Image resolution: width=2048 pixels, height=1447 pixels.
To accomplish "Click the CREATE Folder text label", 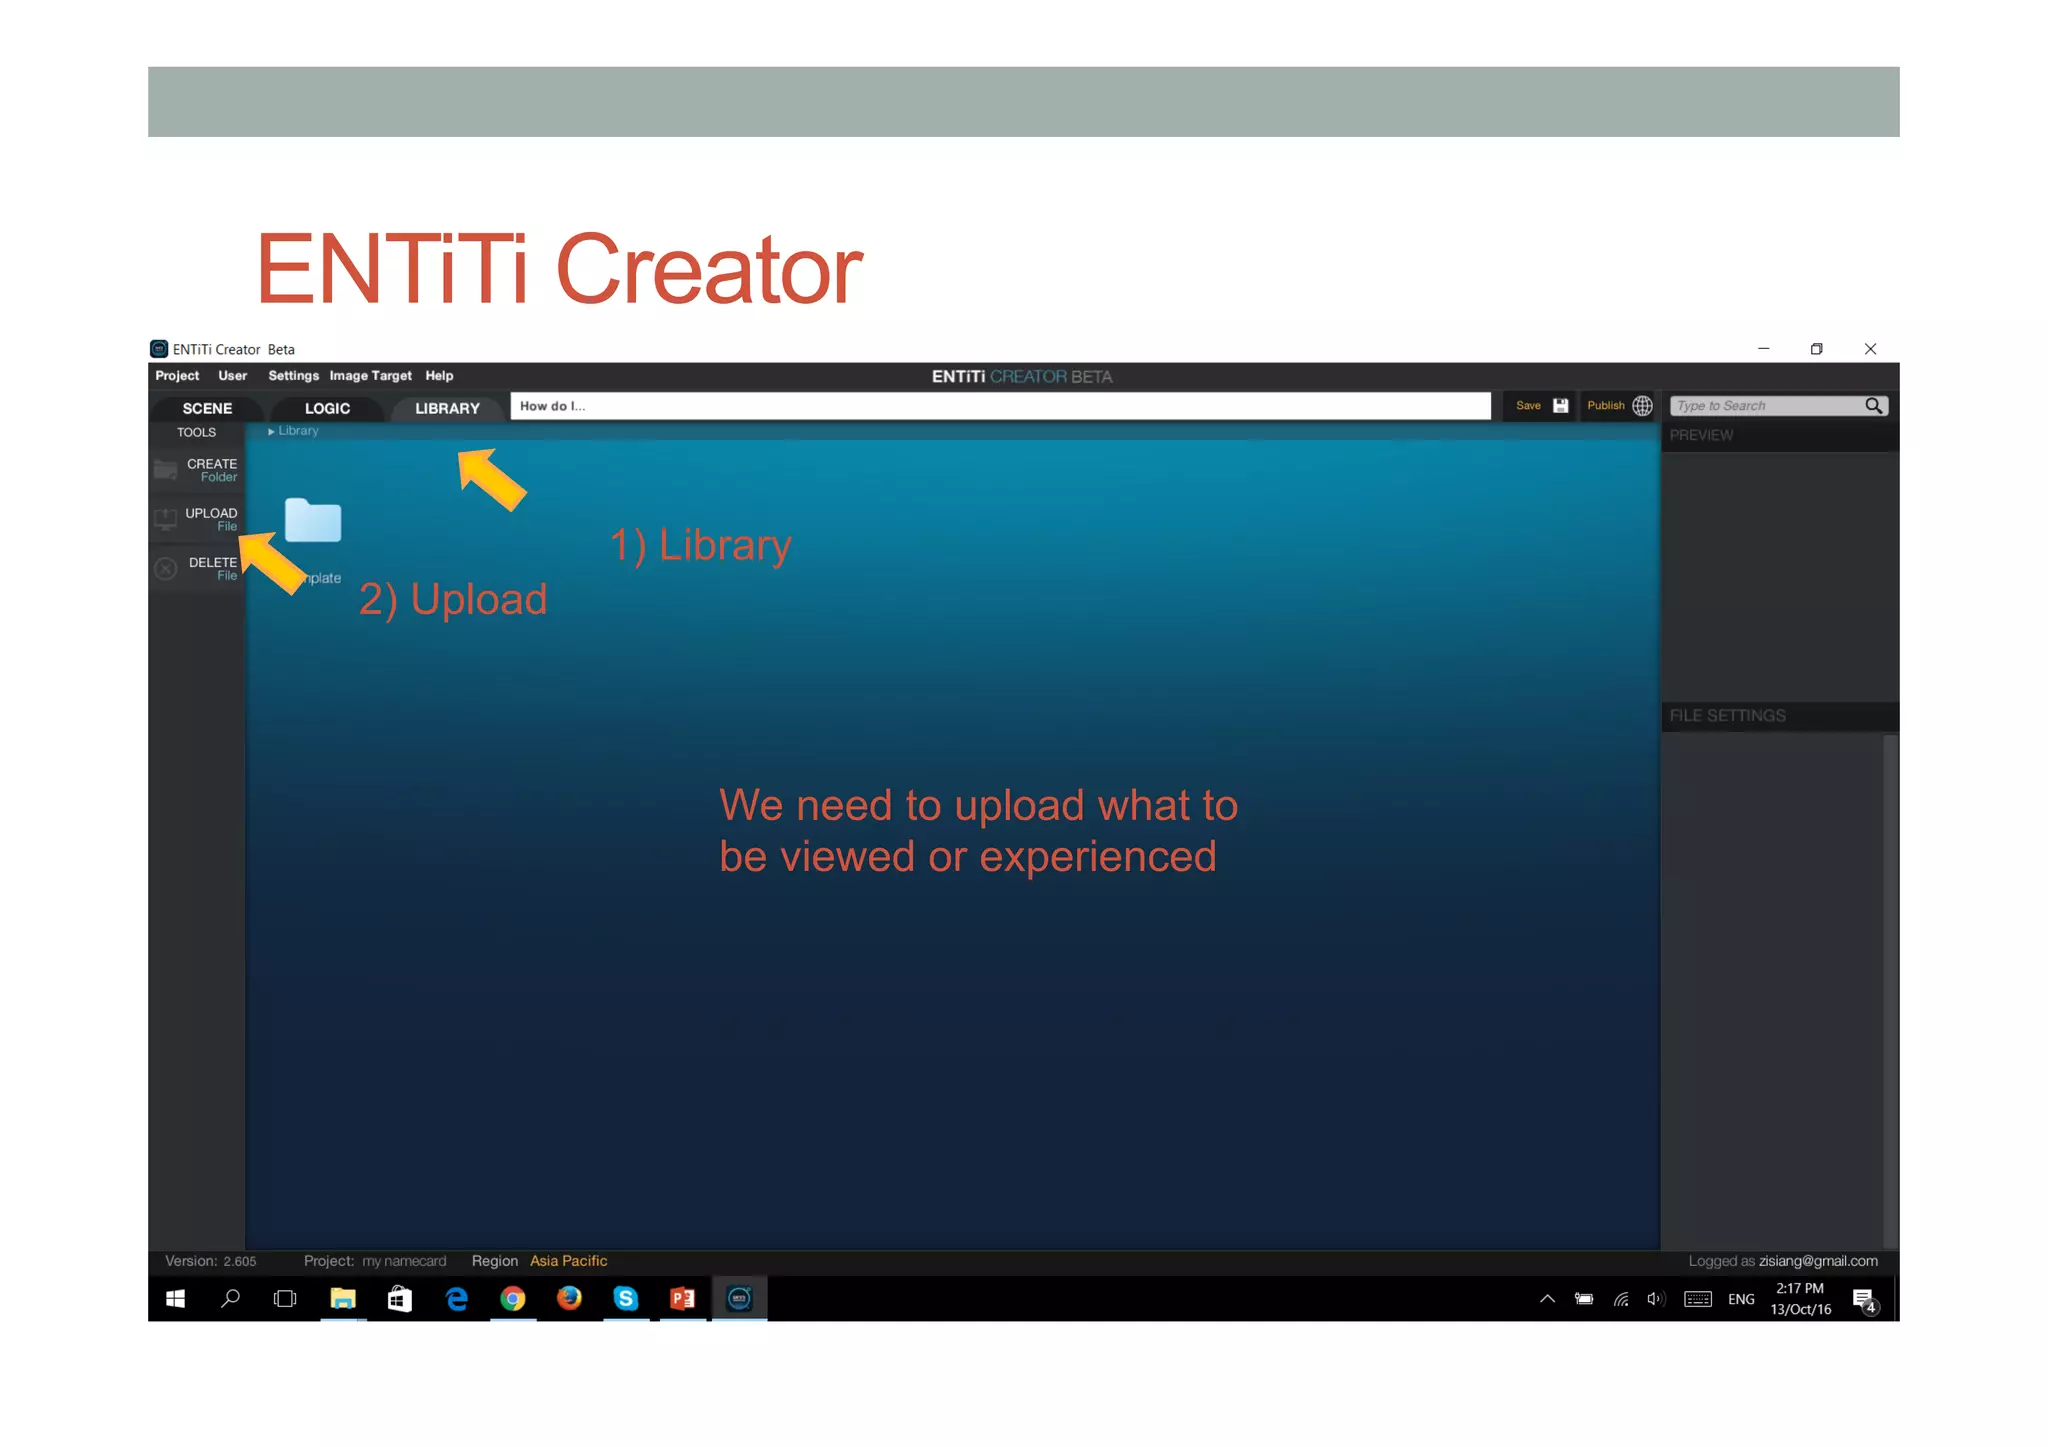I will pyautogui.click(x=212, y=470).
